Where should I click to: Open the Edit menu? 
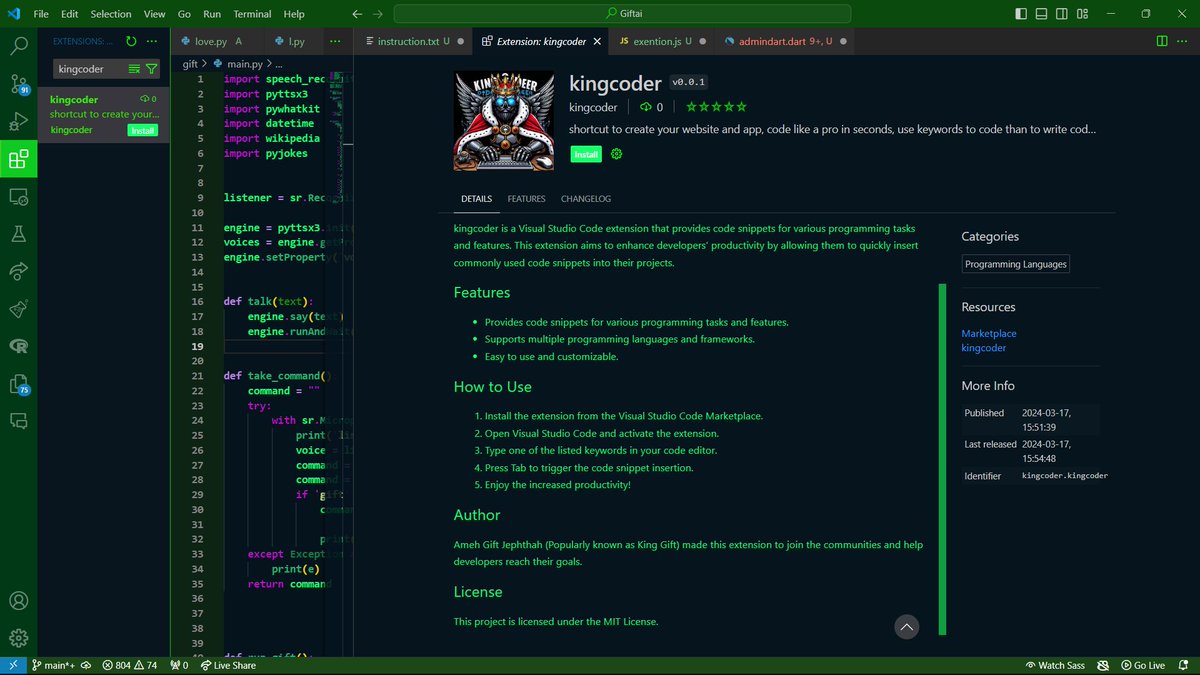coord(69,14)
